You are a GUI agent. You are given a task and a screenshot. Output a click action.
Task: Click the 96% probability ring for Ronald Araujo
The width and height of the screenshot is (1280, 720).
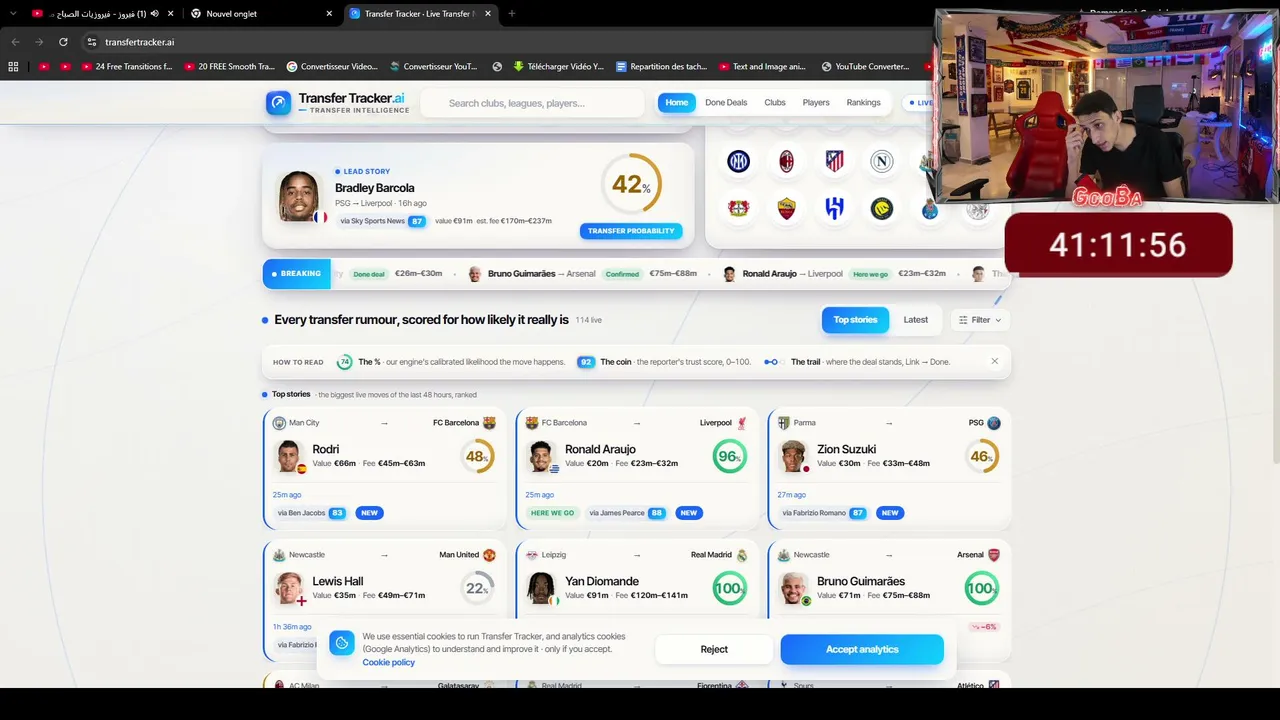[x=730, y=456]
